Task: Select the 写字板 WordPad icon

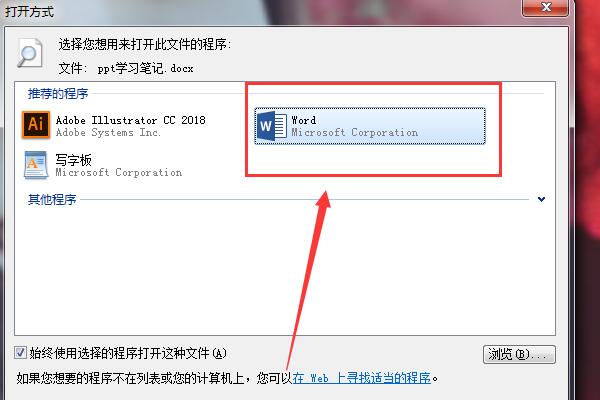Action: pos(36,165)
